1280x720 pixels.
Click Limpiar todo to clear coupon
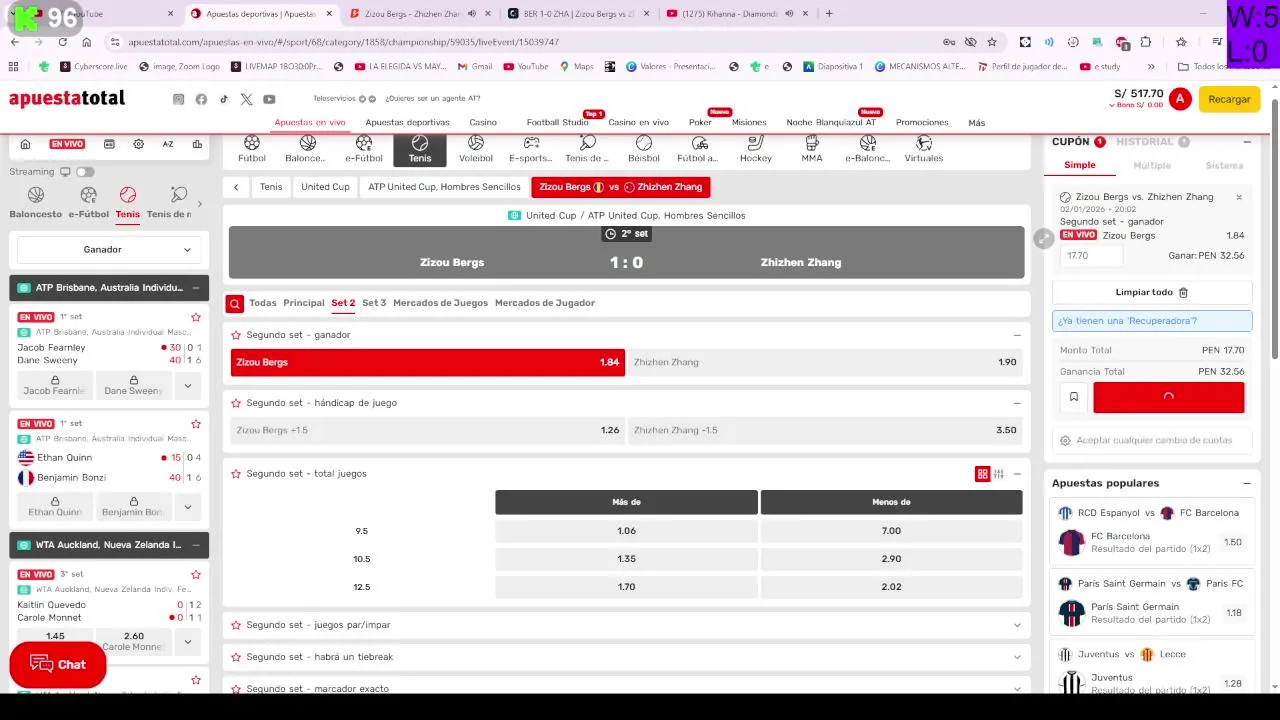(x=1152, y=292)
